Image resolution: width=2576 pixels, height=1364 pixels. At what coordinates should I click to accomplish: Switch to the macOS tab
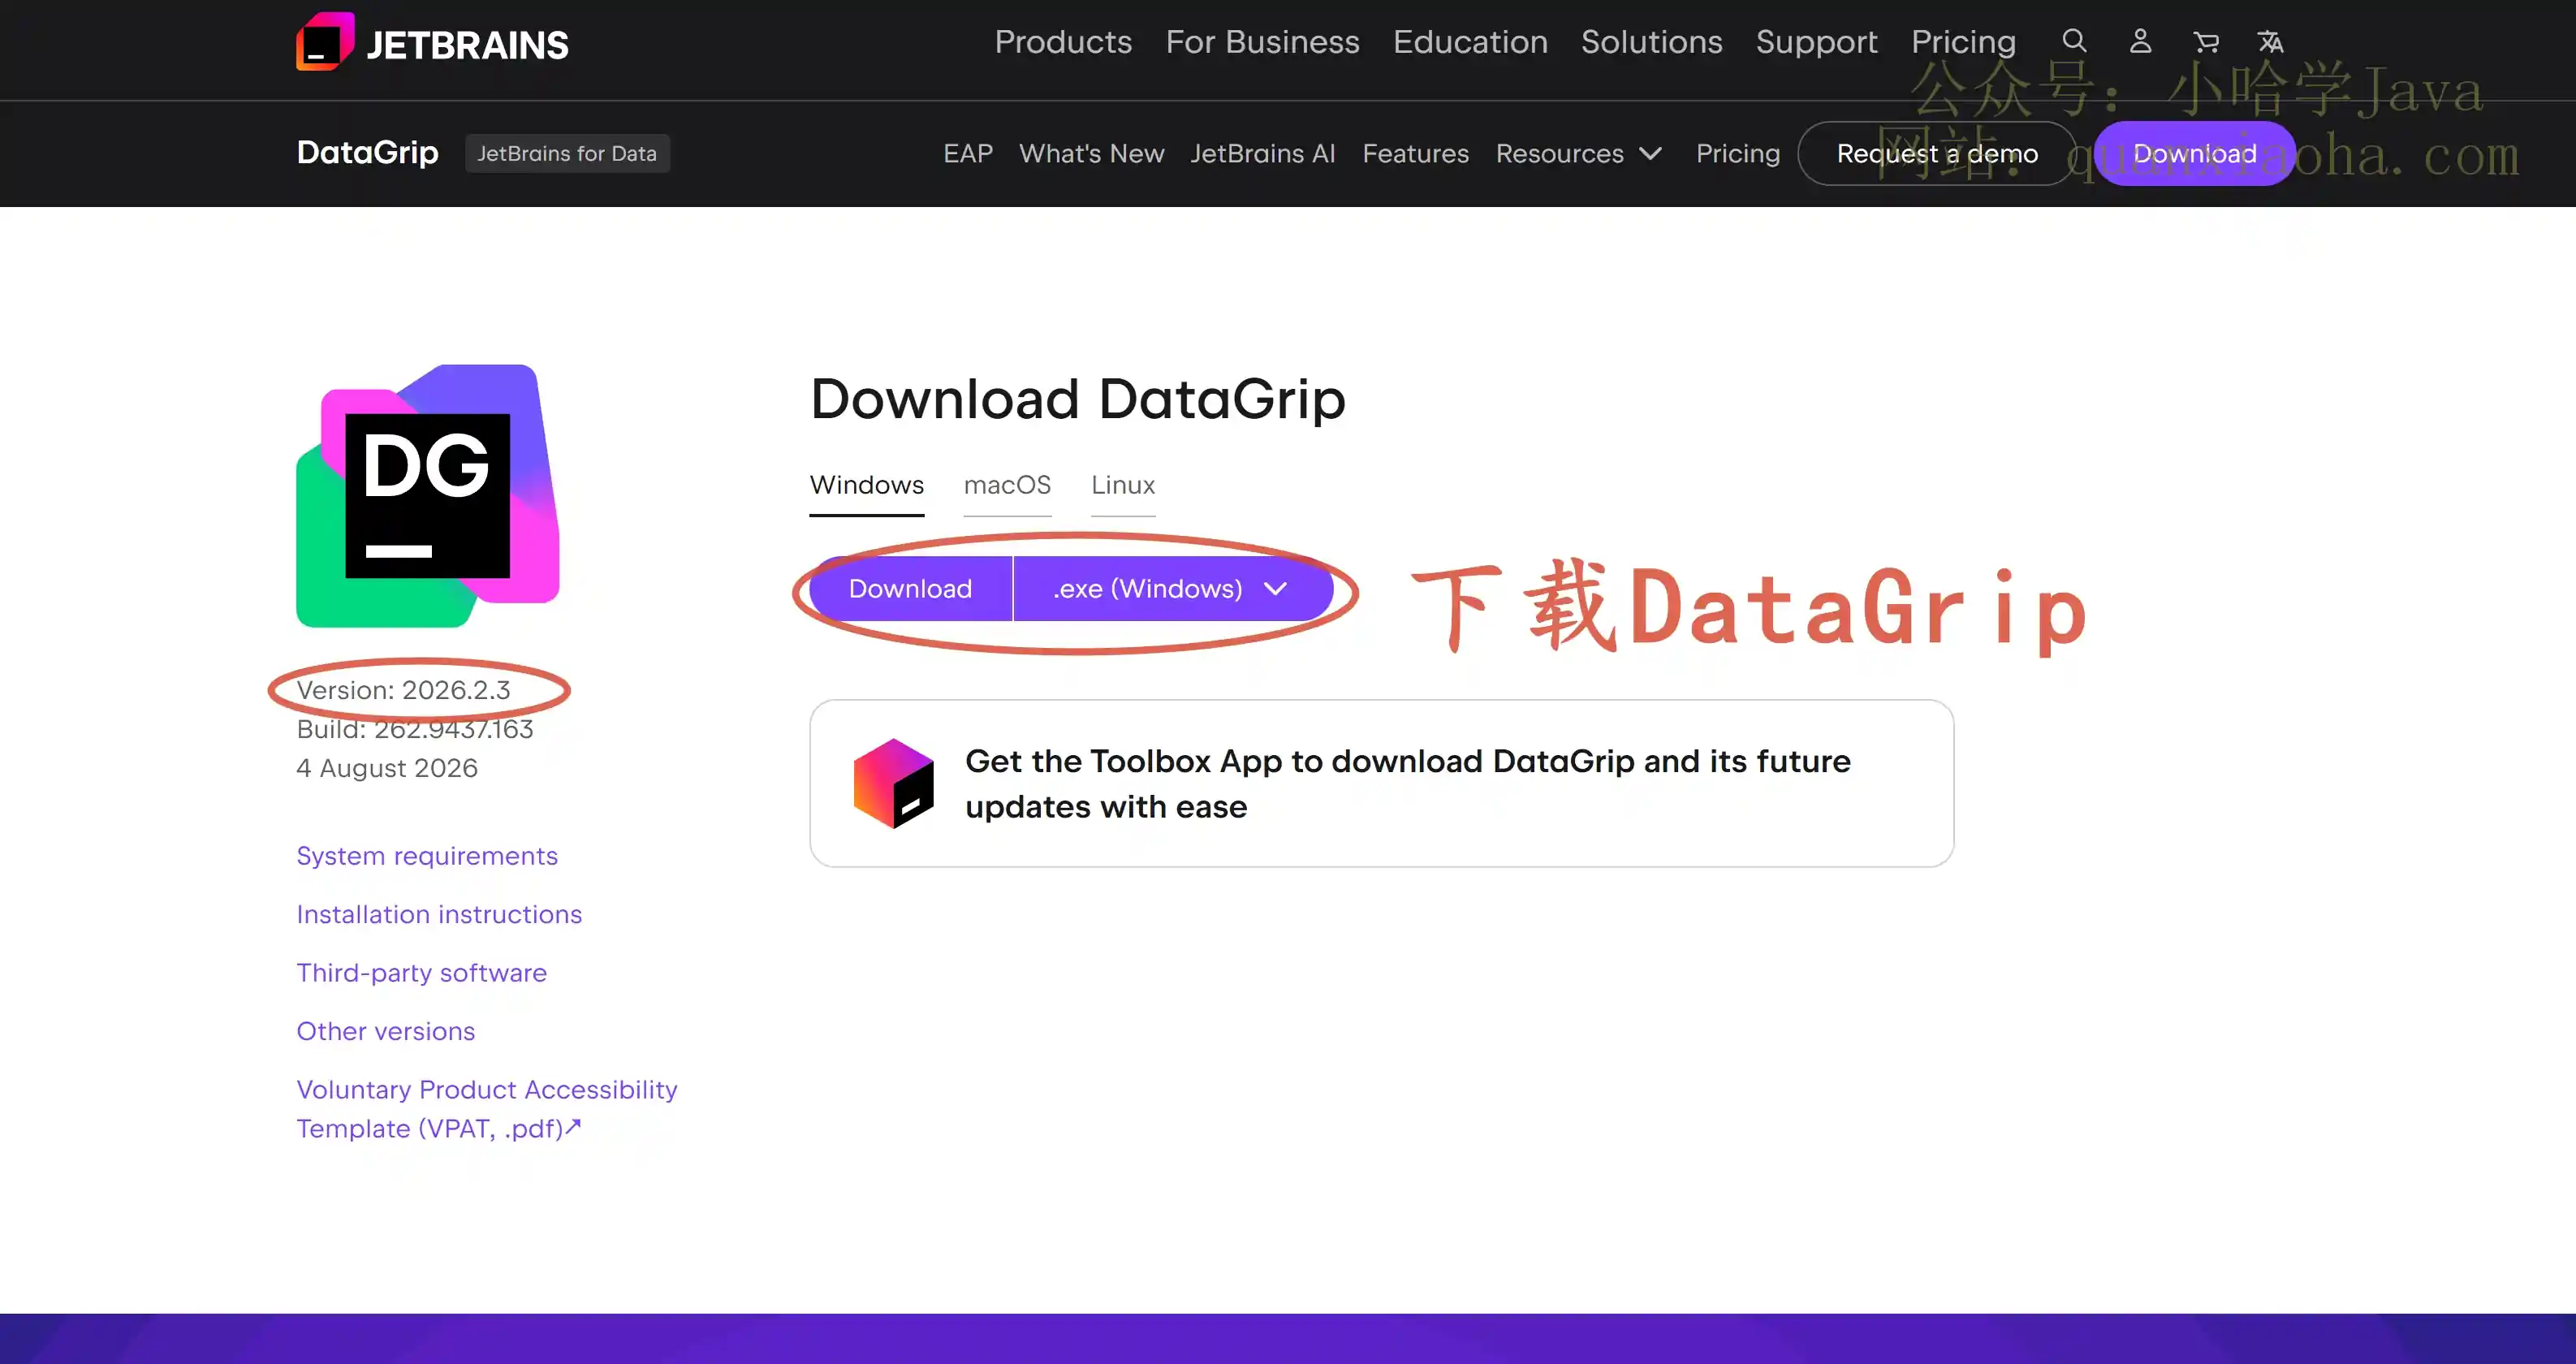(1007, 488)
